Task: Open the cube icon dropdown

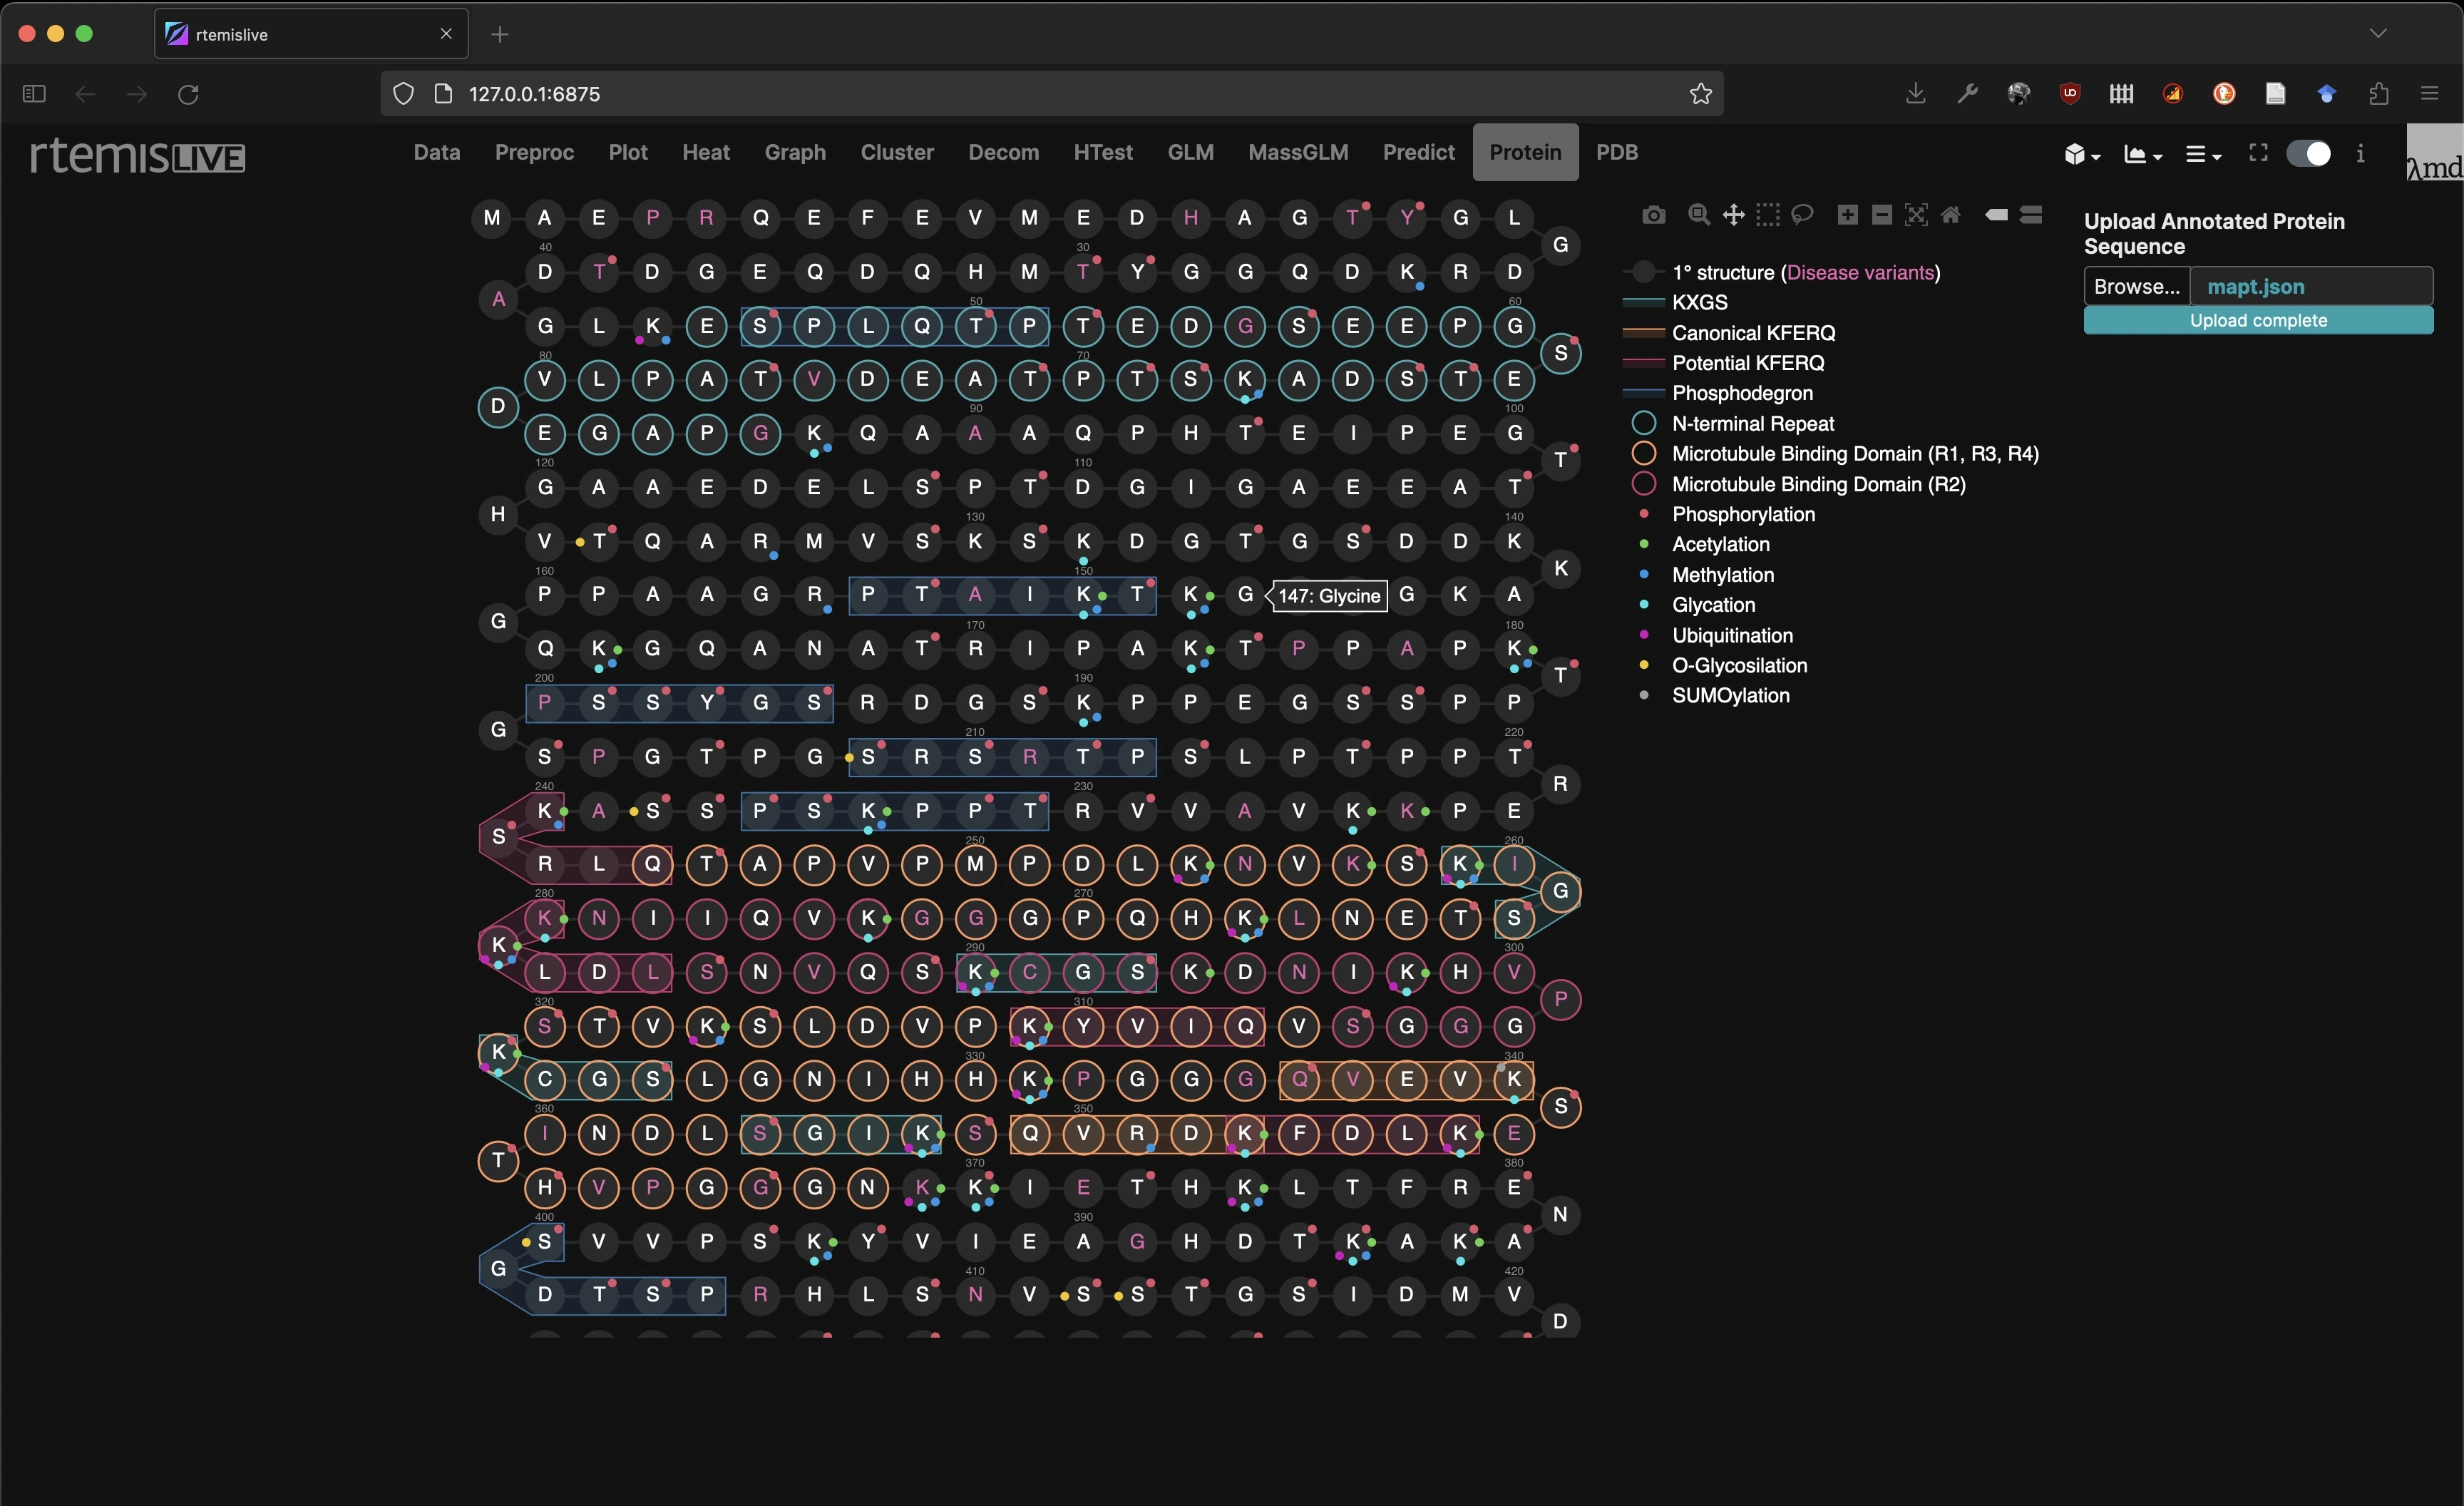Action: point(2082,154)
